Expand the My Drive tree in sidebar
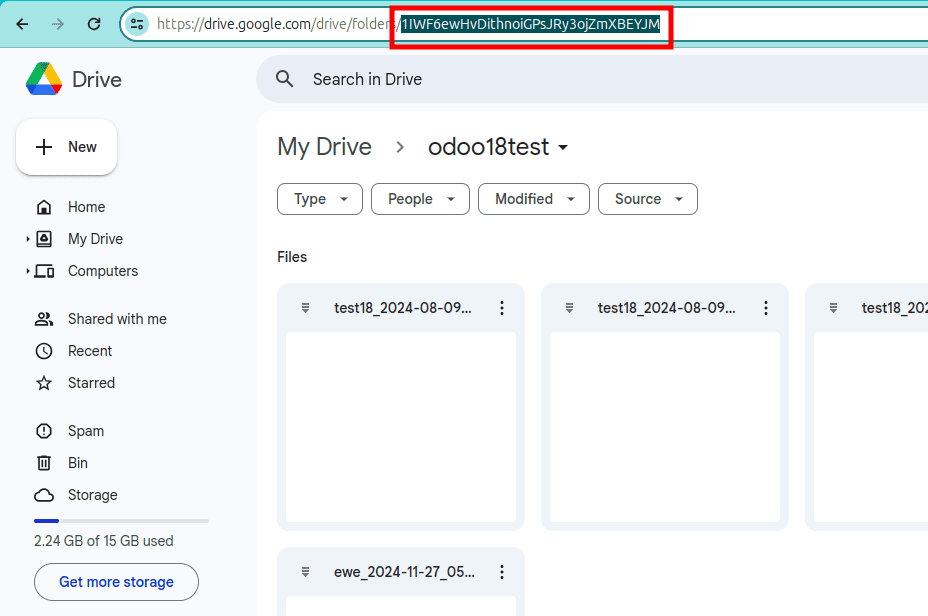The height and width of the screenshot is (616, 928). pyautogui.click(x=27, y=239)
